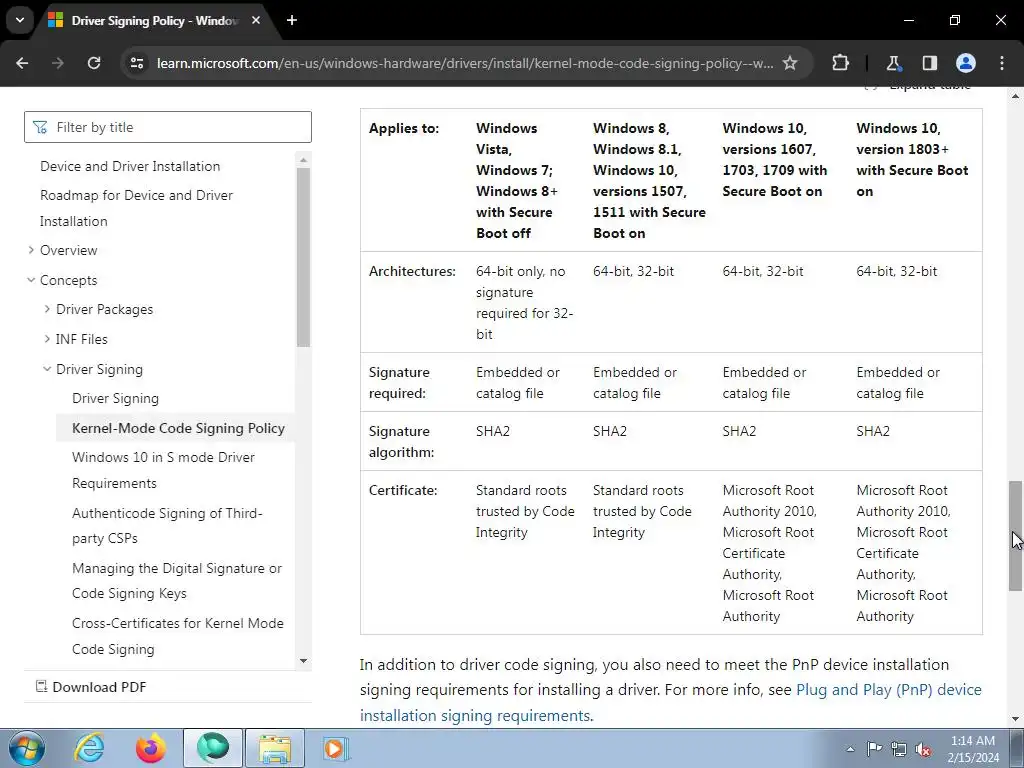
Task: Bookmark this page with the star icon
Action: pyautogui.click(x=790, y=63)
